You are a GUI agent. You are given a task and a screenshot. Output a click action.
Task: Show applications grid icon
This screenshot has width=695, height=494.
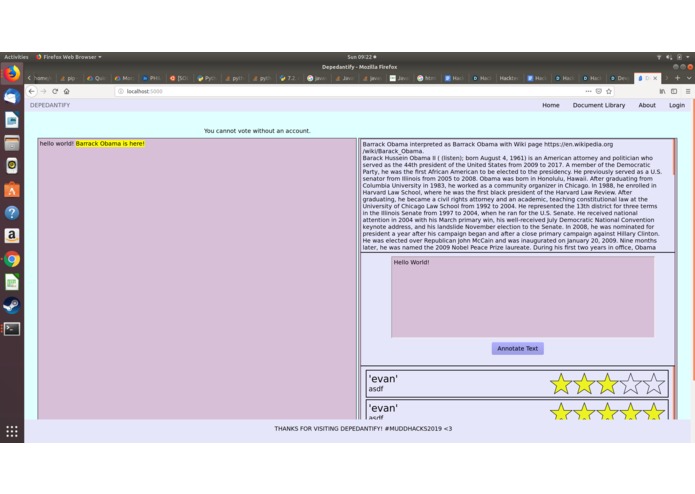coord(12,431)
